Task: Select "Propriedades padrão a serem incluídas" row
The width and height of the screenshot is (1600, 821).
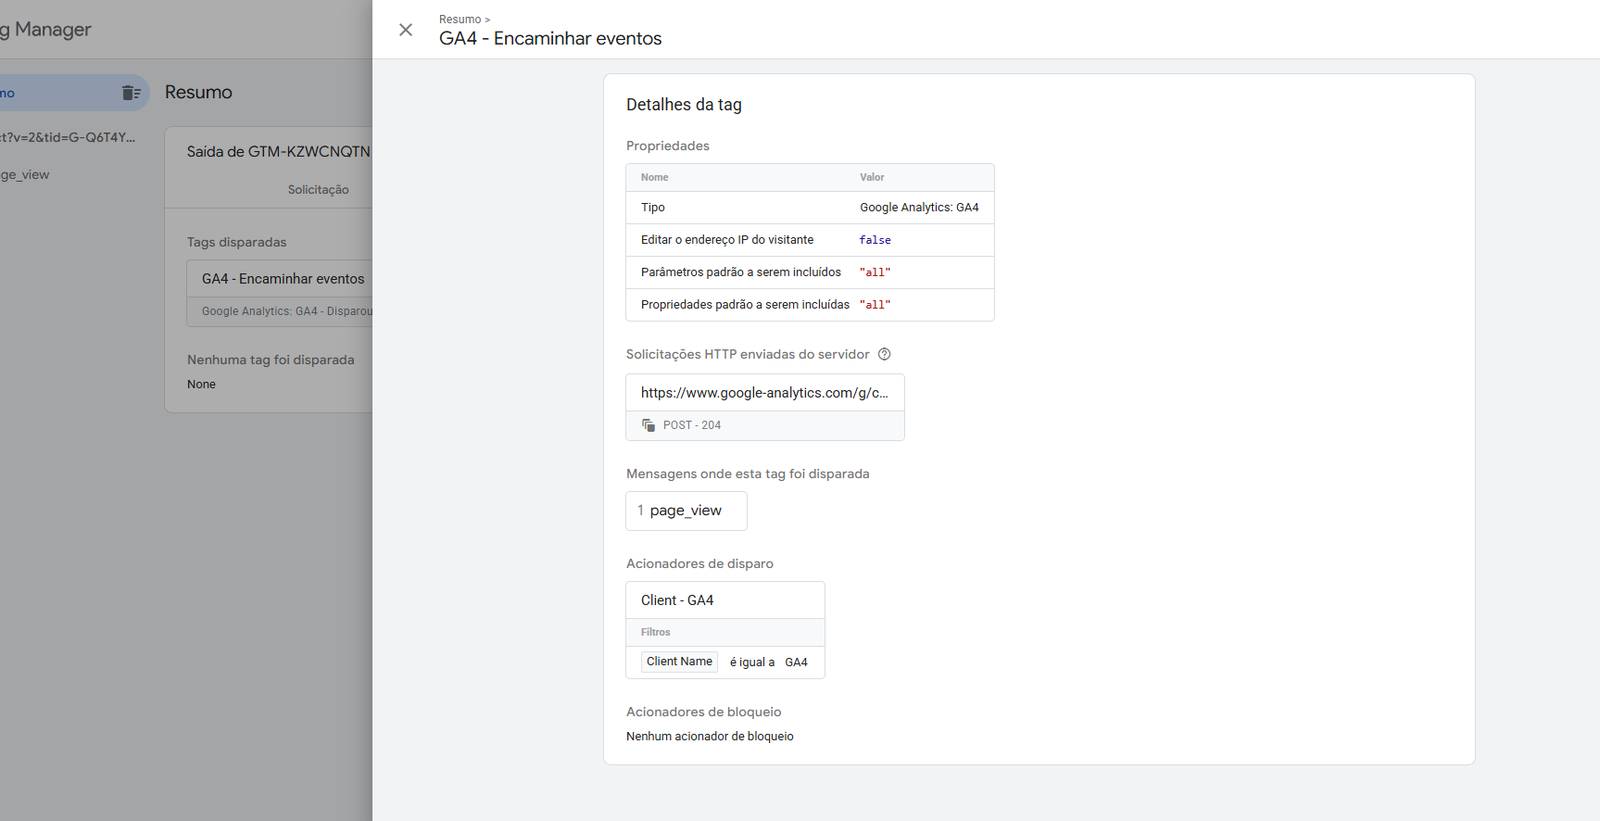Action: pyautogui.click(x=810, y=305)
